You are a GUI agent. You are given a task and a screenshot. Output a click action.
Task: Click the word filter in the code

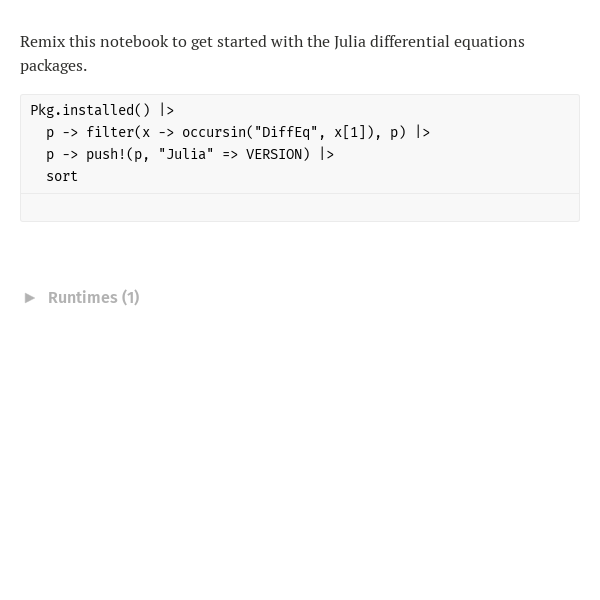110,132
